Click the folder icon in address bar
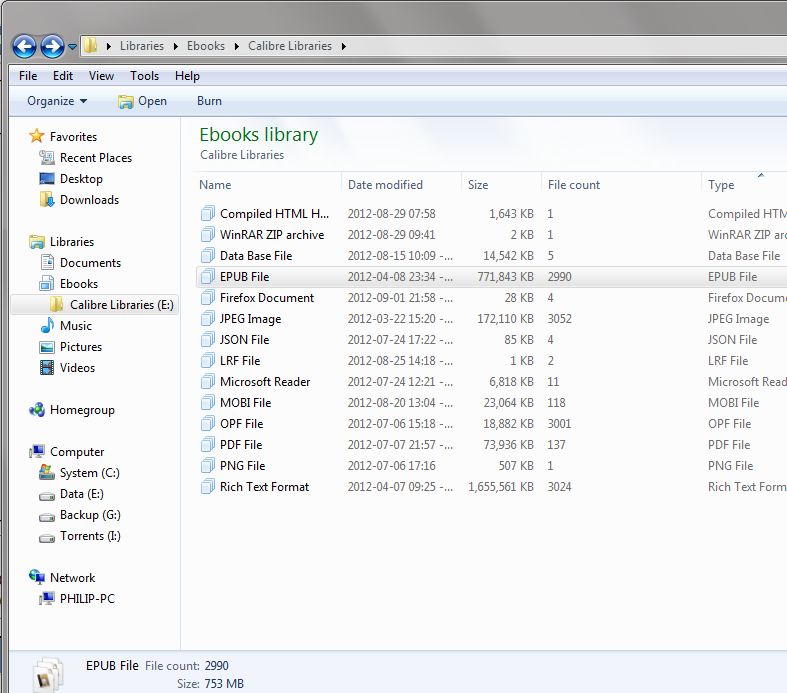 pyautogui.click(x=90, y=46)
